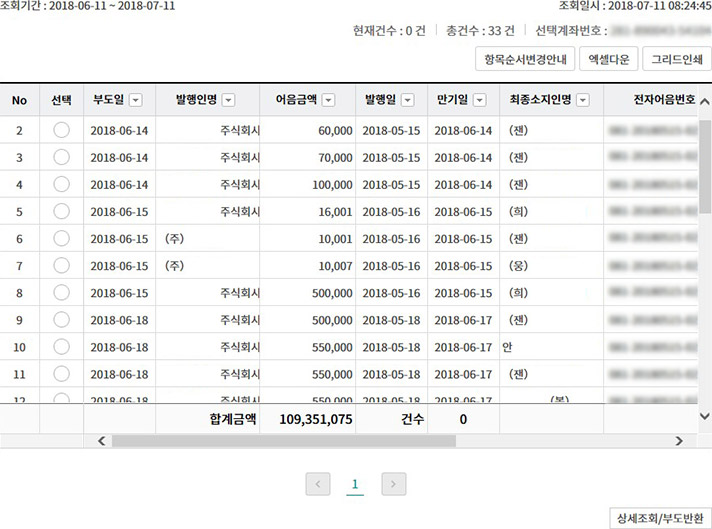Click horizontal scrollbar left arrow
The width and height of the screenshot is (712, 529).
tap(101, 440)
